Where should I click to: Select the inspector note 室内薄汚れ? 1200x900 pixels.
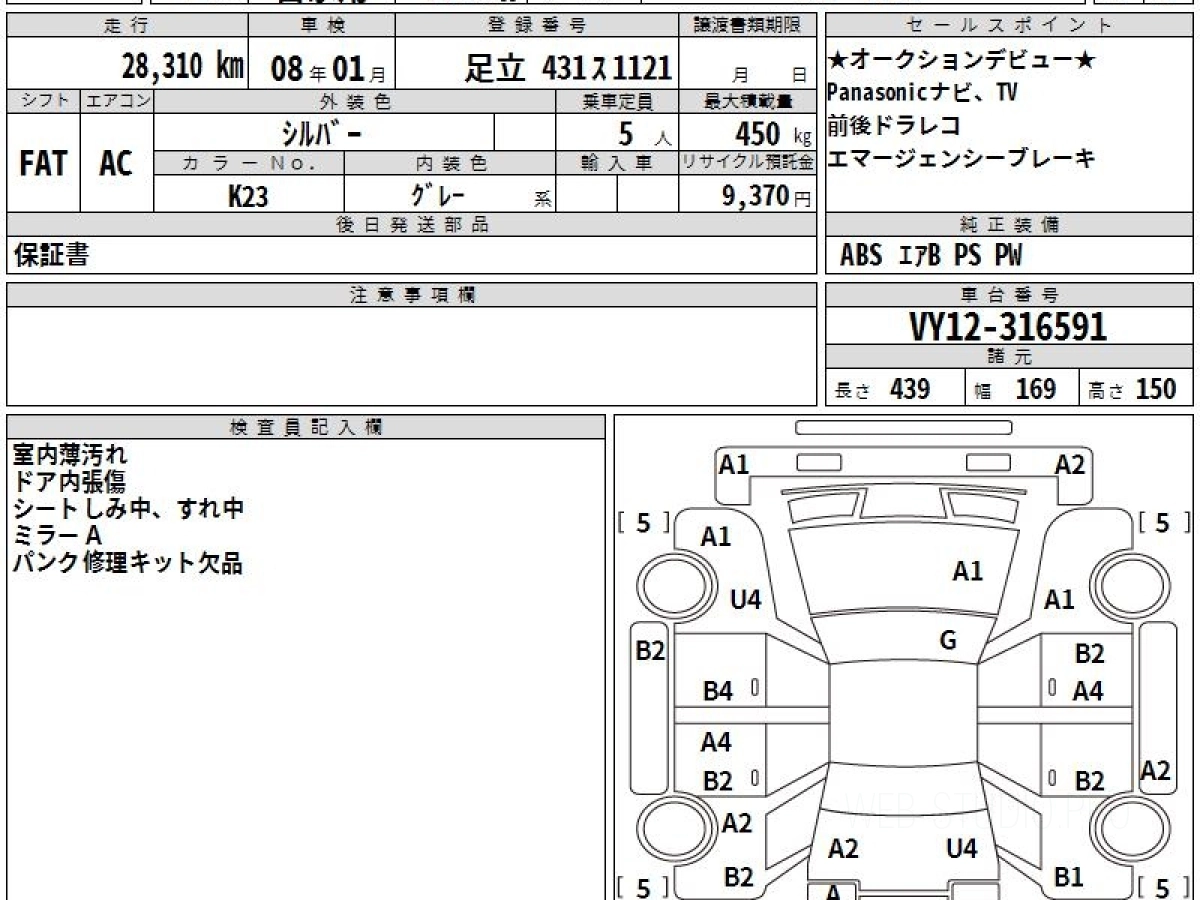[x=70, y=455]
